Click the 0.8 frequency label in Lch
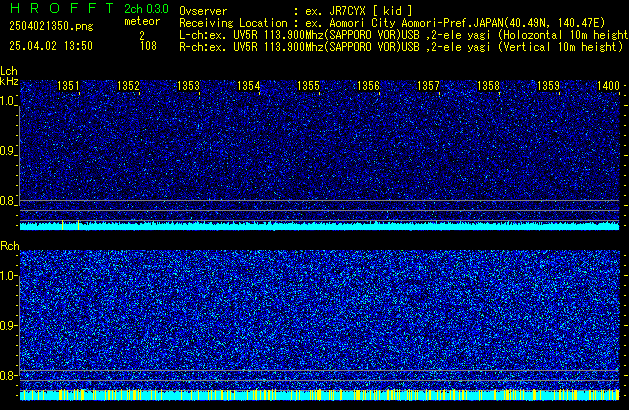Screen dimensions: 629x410 (7, 201)
